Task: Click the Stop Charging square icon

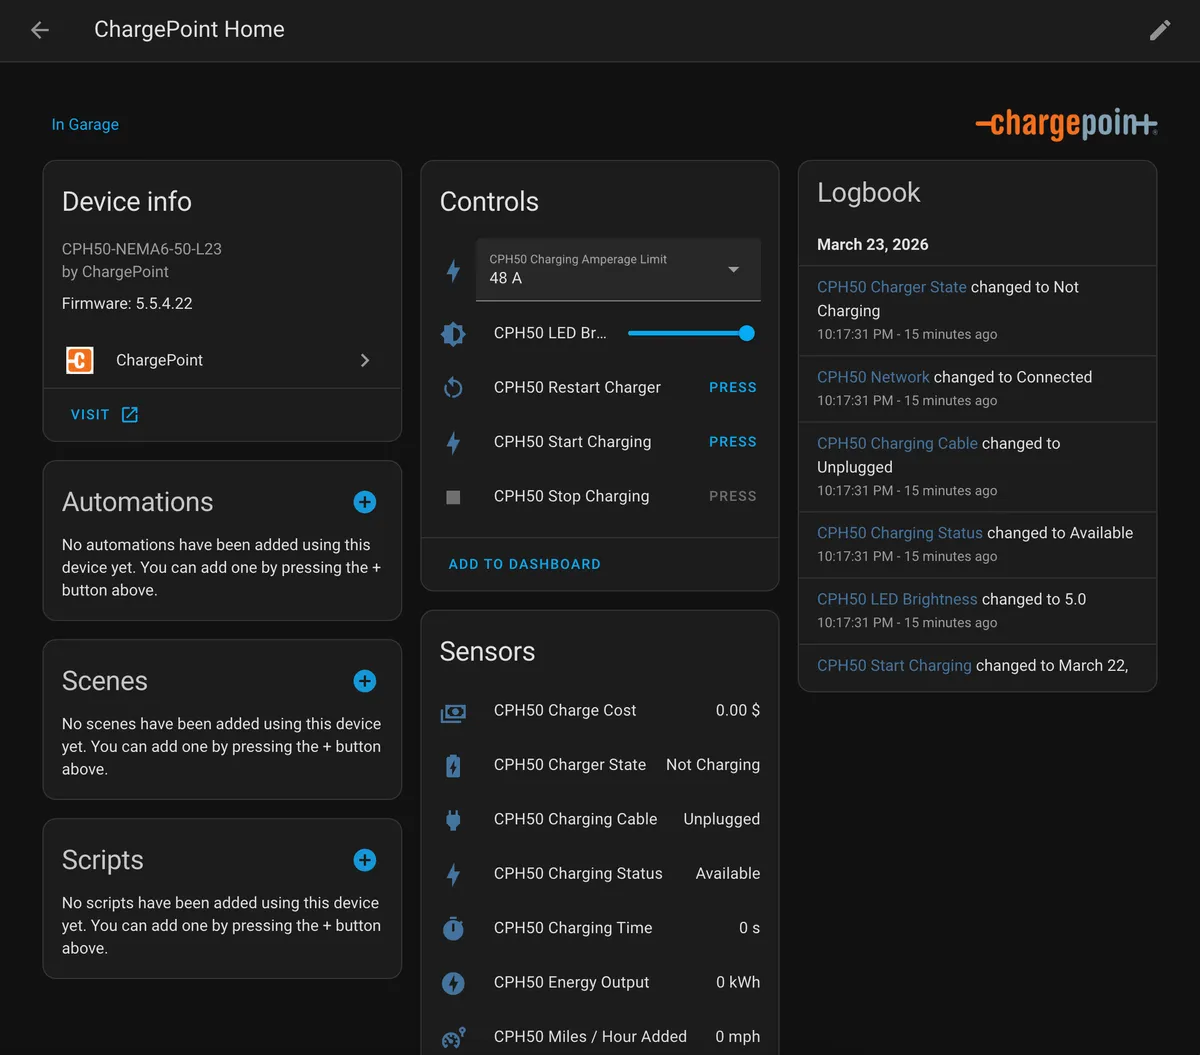Action: point(453,496)
